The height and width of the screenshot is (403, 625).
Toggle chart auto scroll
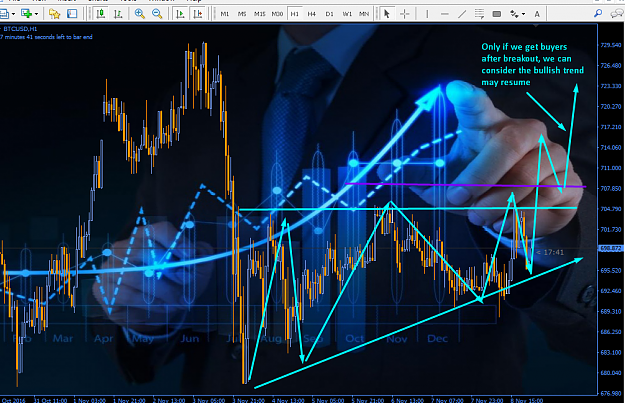pos(181,14)
